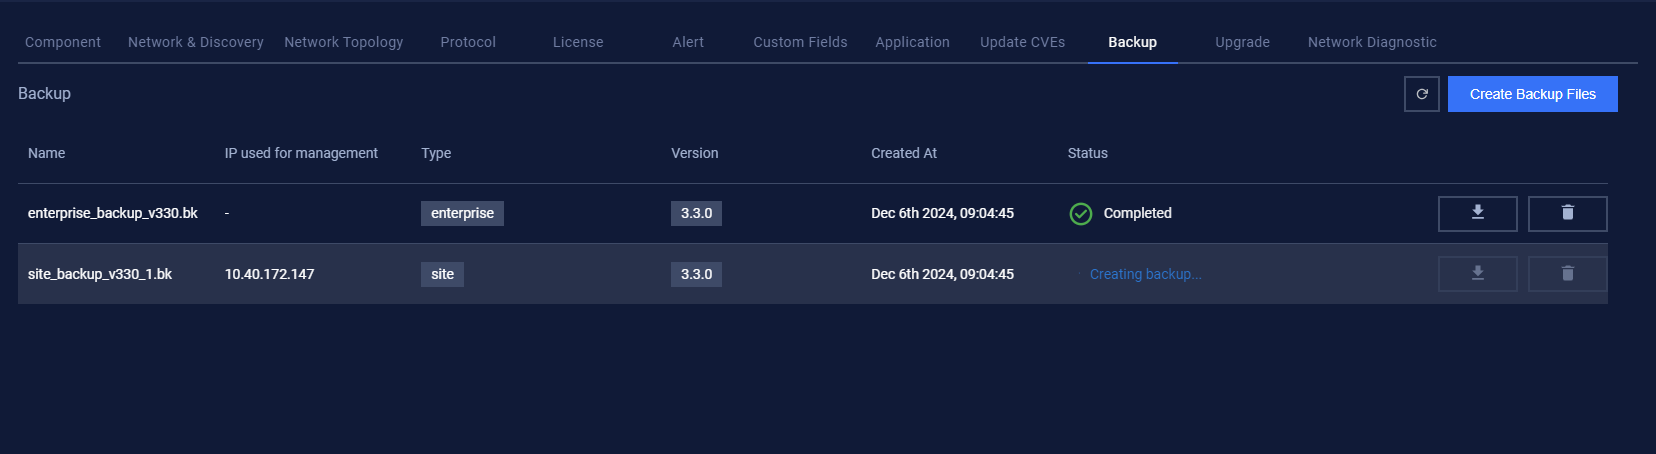Download the enterprise_backup_v330.bk file
The width and height of the screenshot is (1656, 454).
pyautogui.click(x=1477, y=213)
